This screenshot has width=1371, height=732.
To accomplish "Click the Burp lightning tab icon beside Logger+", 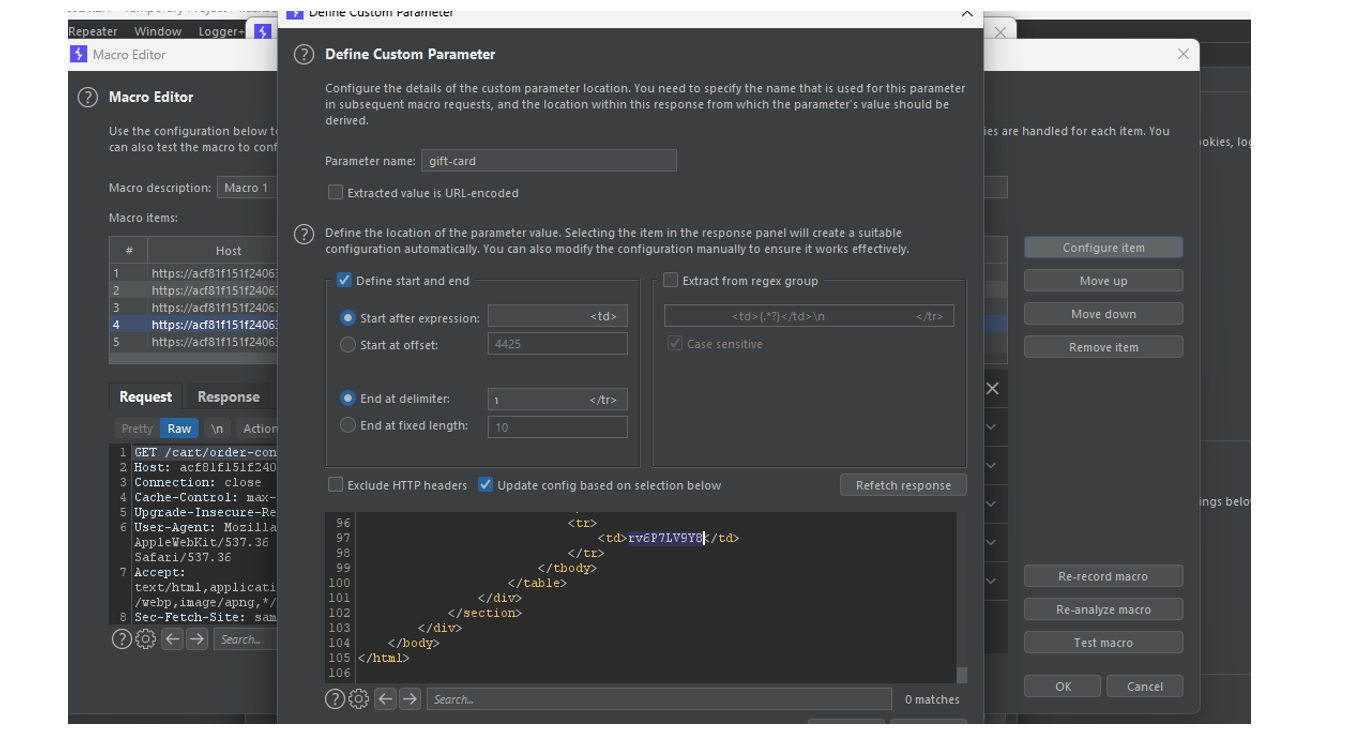I will tap(263, 31).
